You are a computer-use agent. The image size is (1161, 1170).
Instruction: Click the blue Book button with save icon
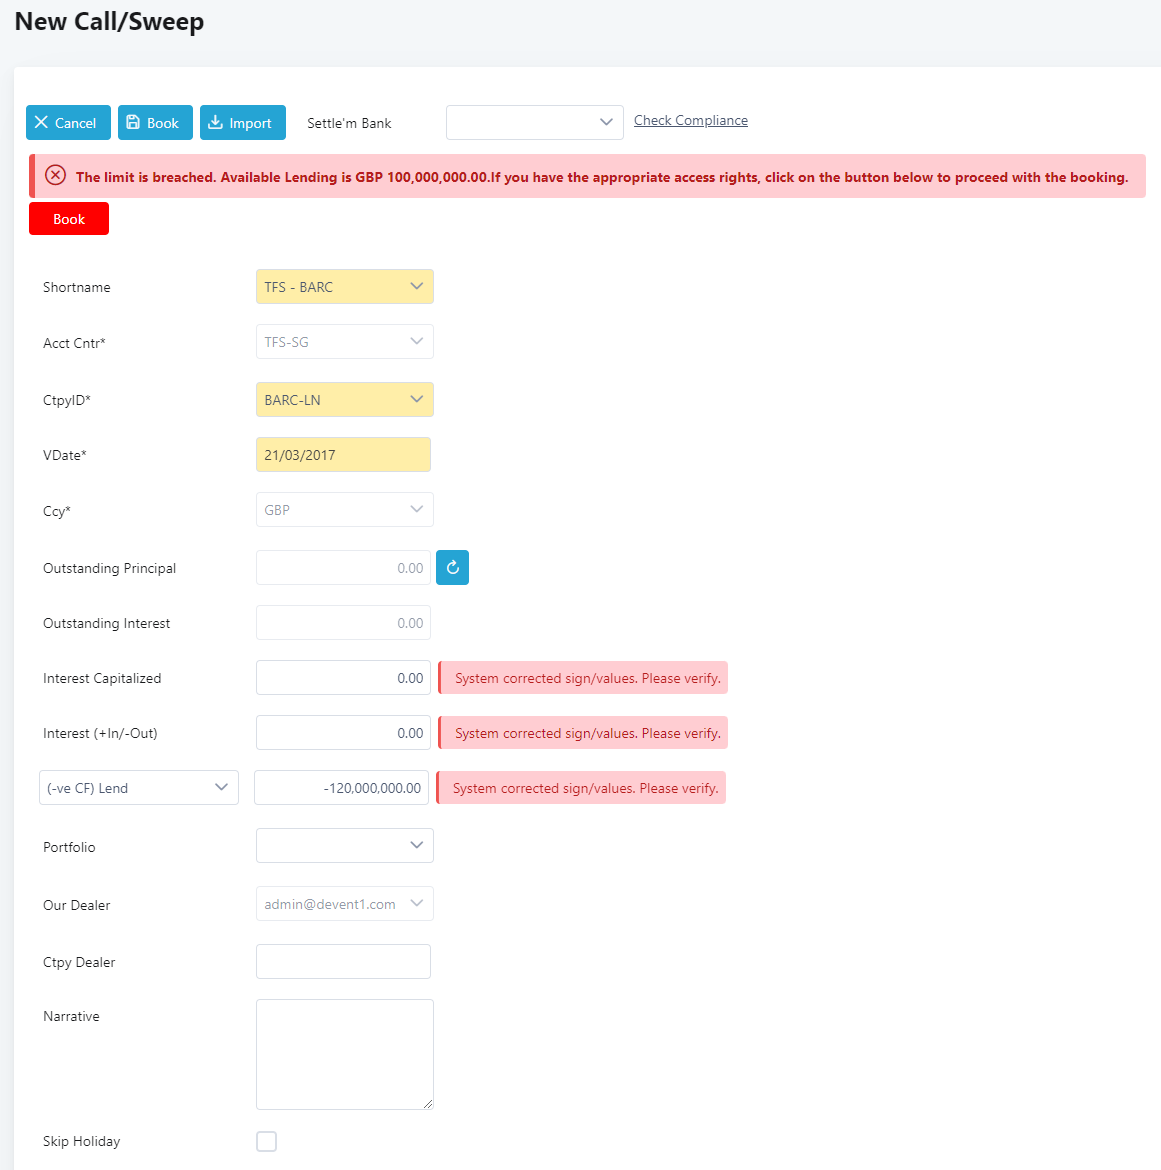(x=155, y=123)
